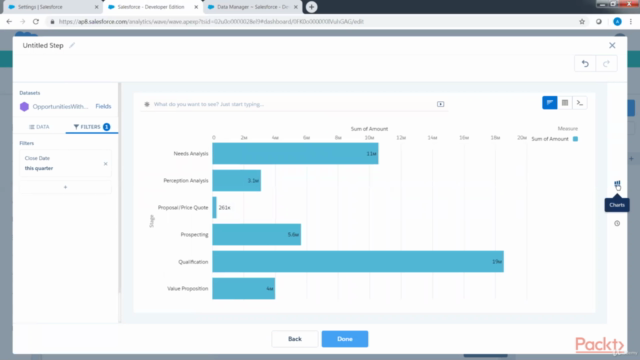Click the Datasets heading
The width and height of the screenshot is (640, 360).
click(30, 93)
